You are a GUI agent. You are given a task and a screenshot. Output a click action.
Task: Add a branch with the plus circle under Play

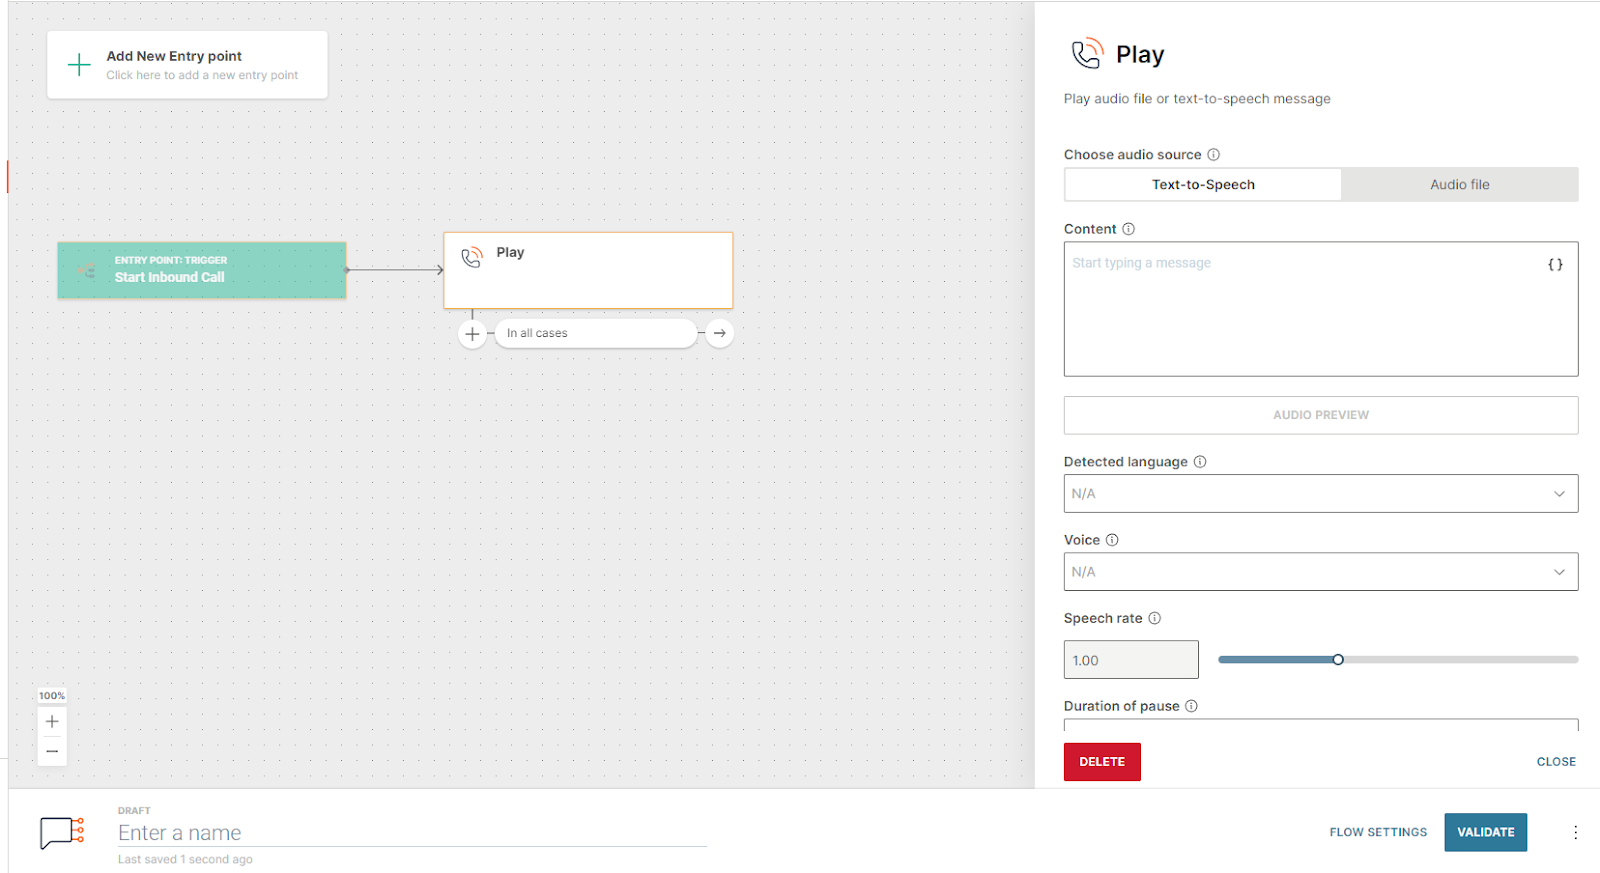(472, 334)
